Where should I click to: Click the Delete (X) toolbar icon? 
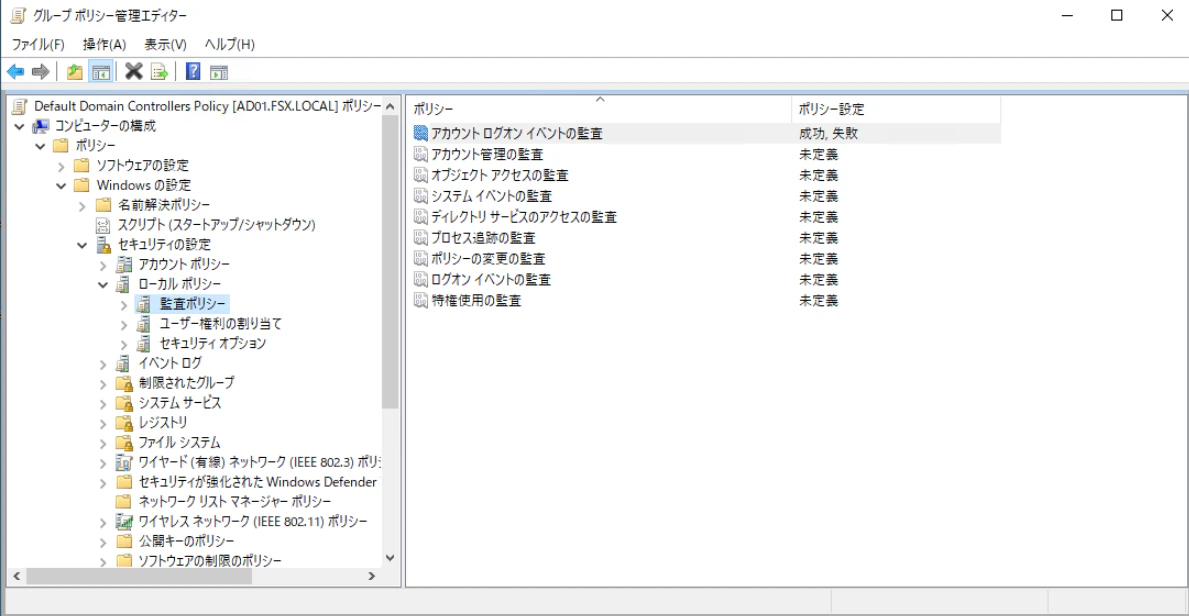[134, 72]
